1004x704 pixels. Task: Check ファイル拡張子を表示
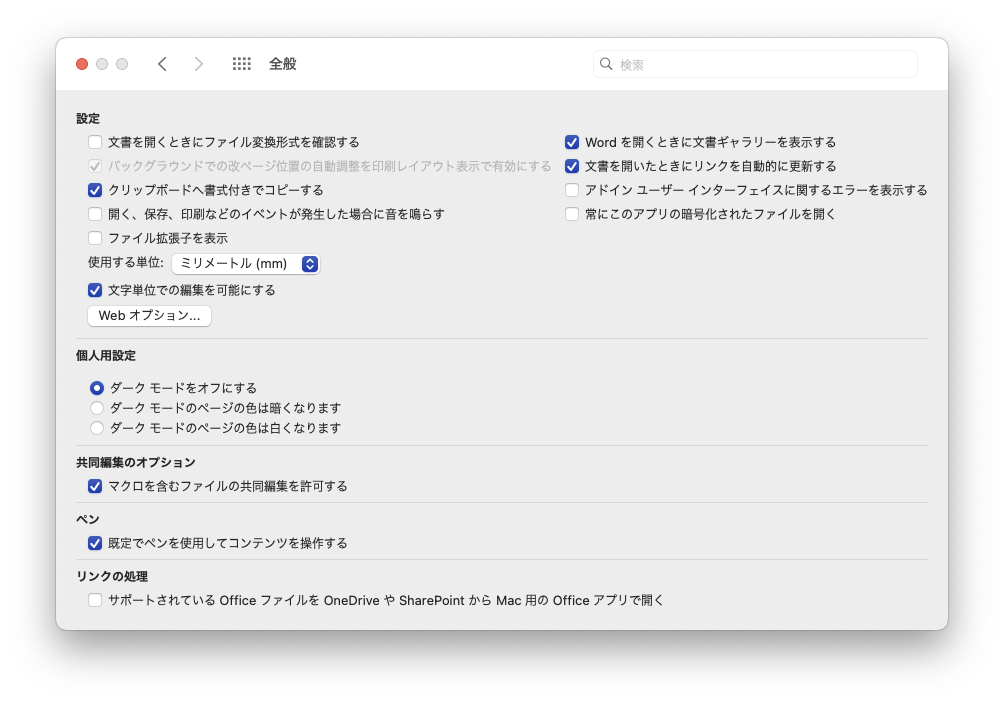tap(95, 238)
